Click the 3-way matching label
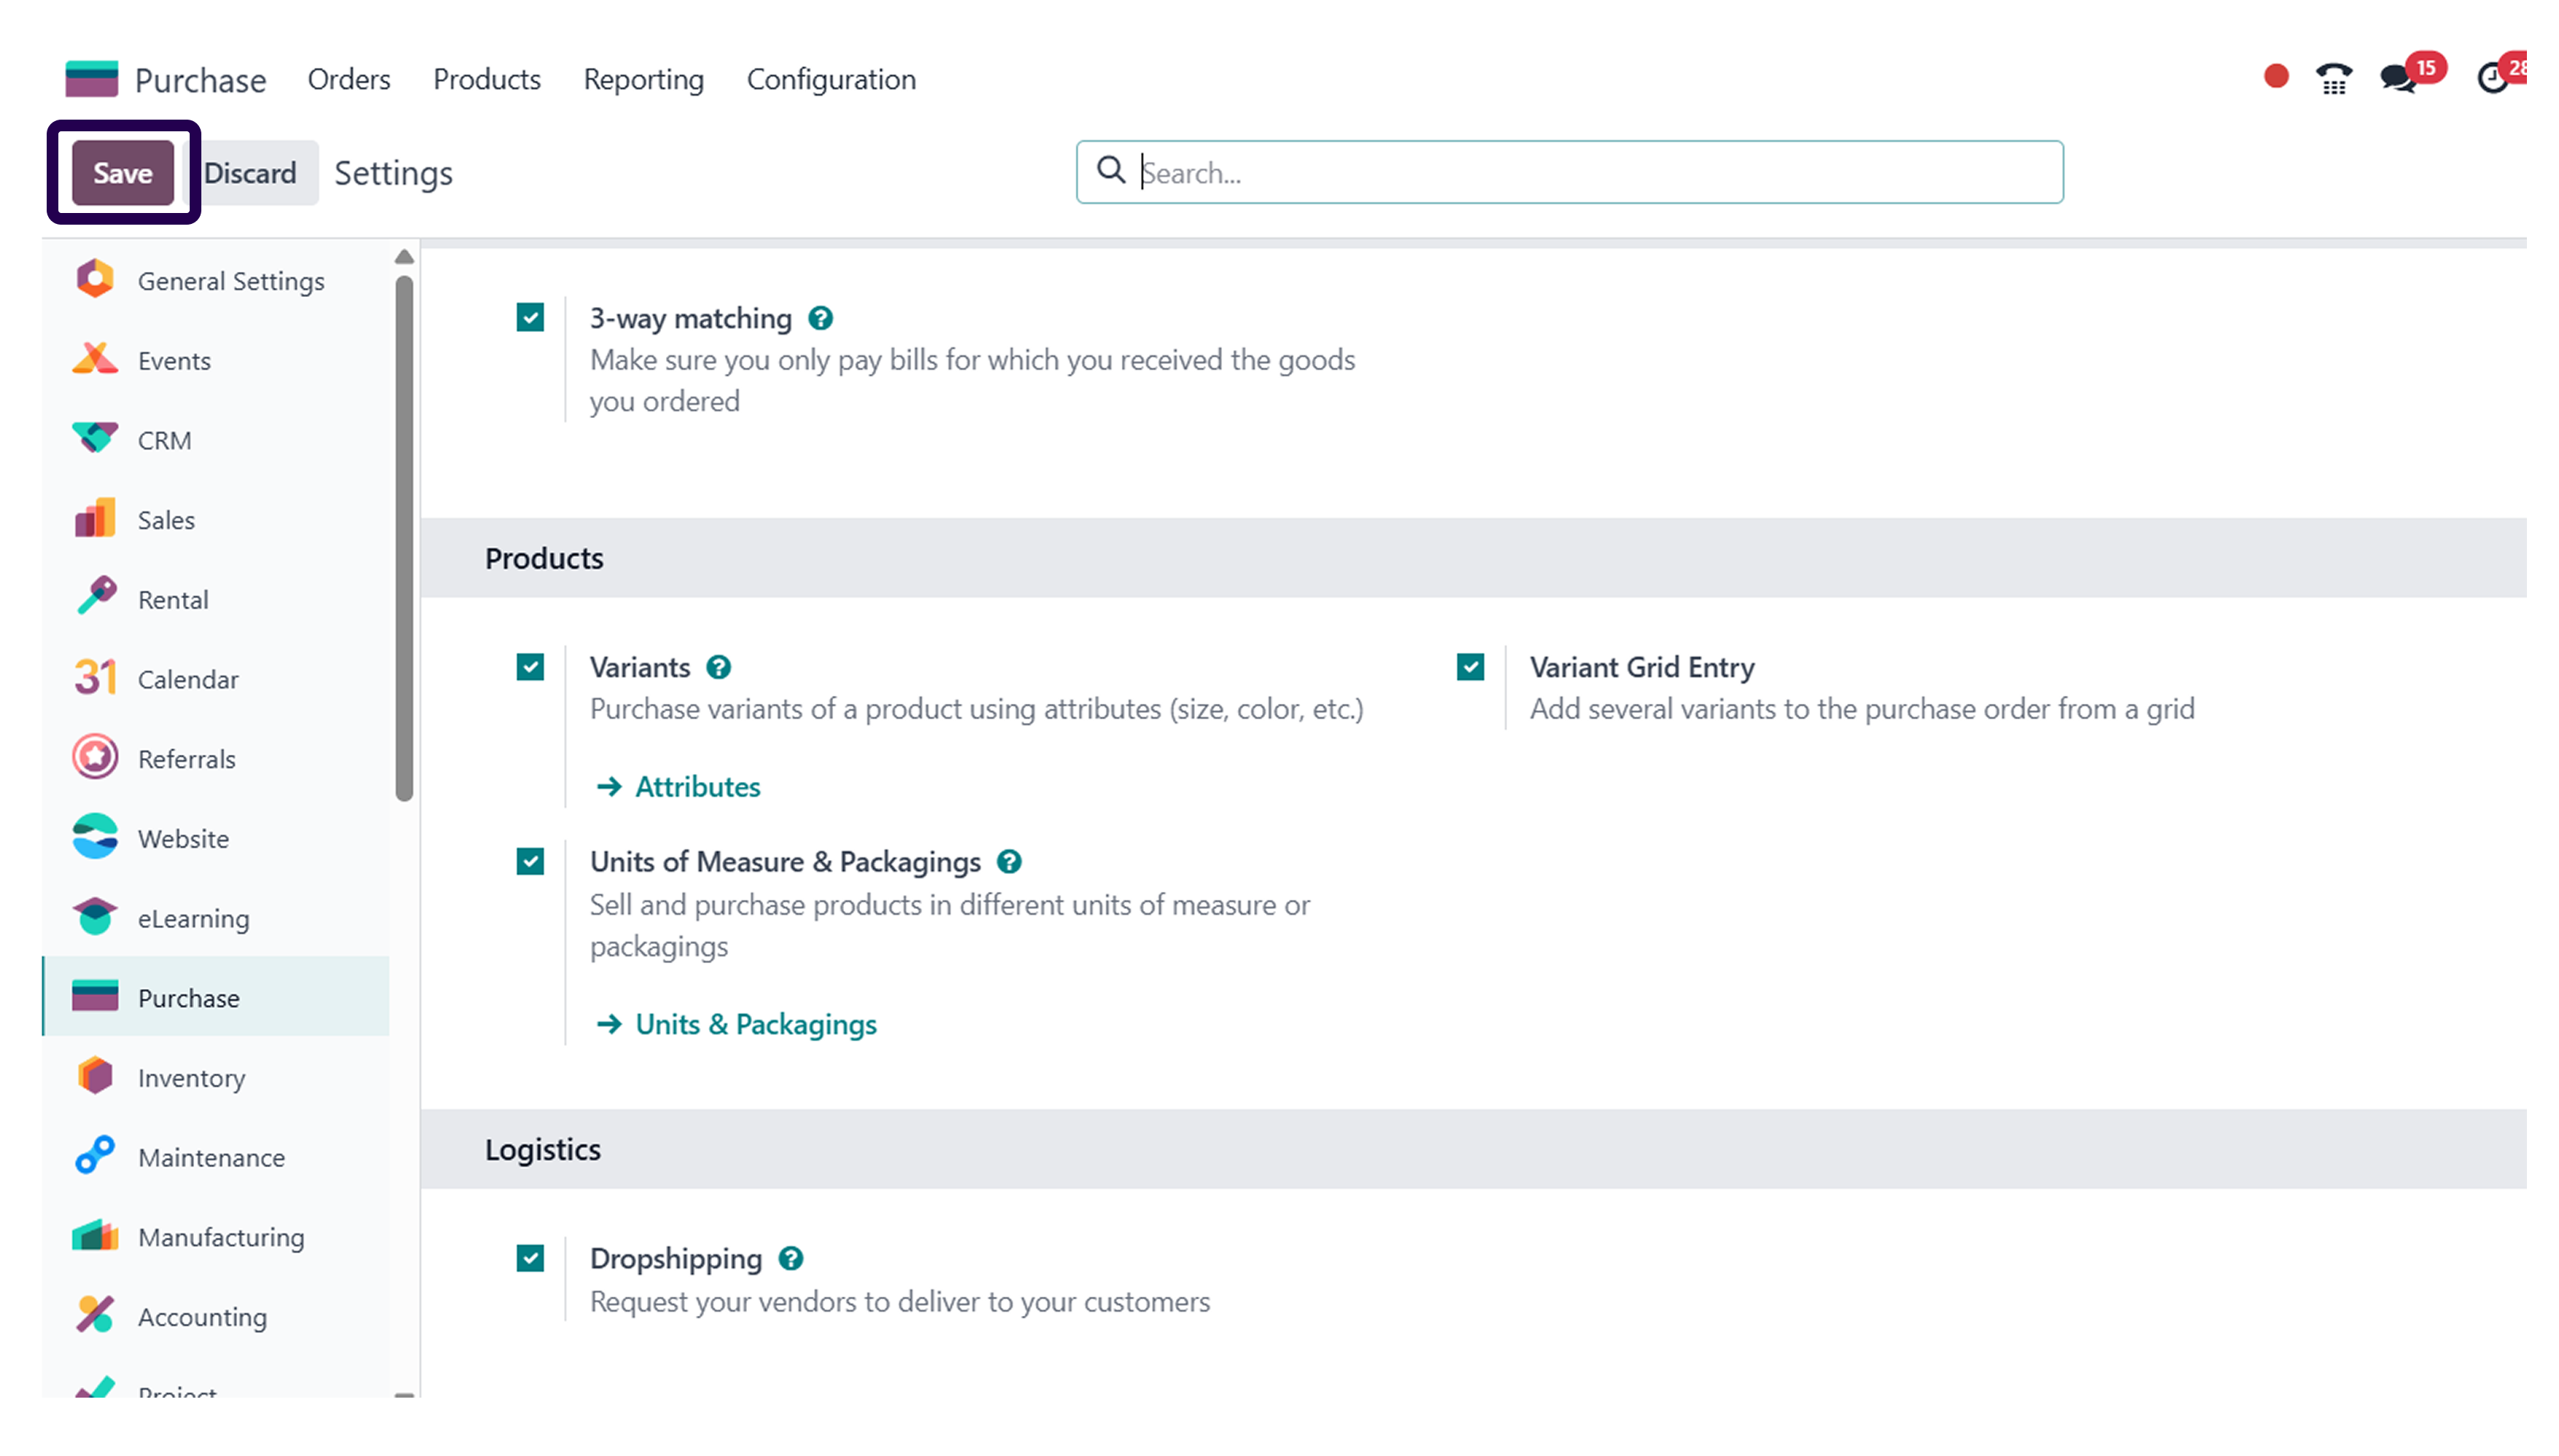 [x=691, y=319]
